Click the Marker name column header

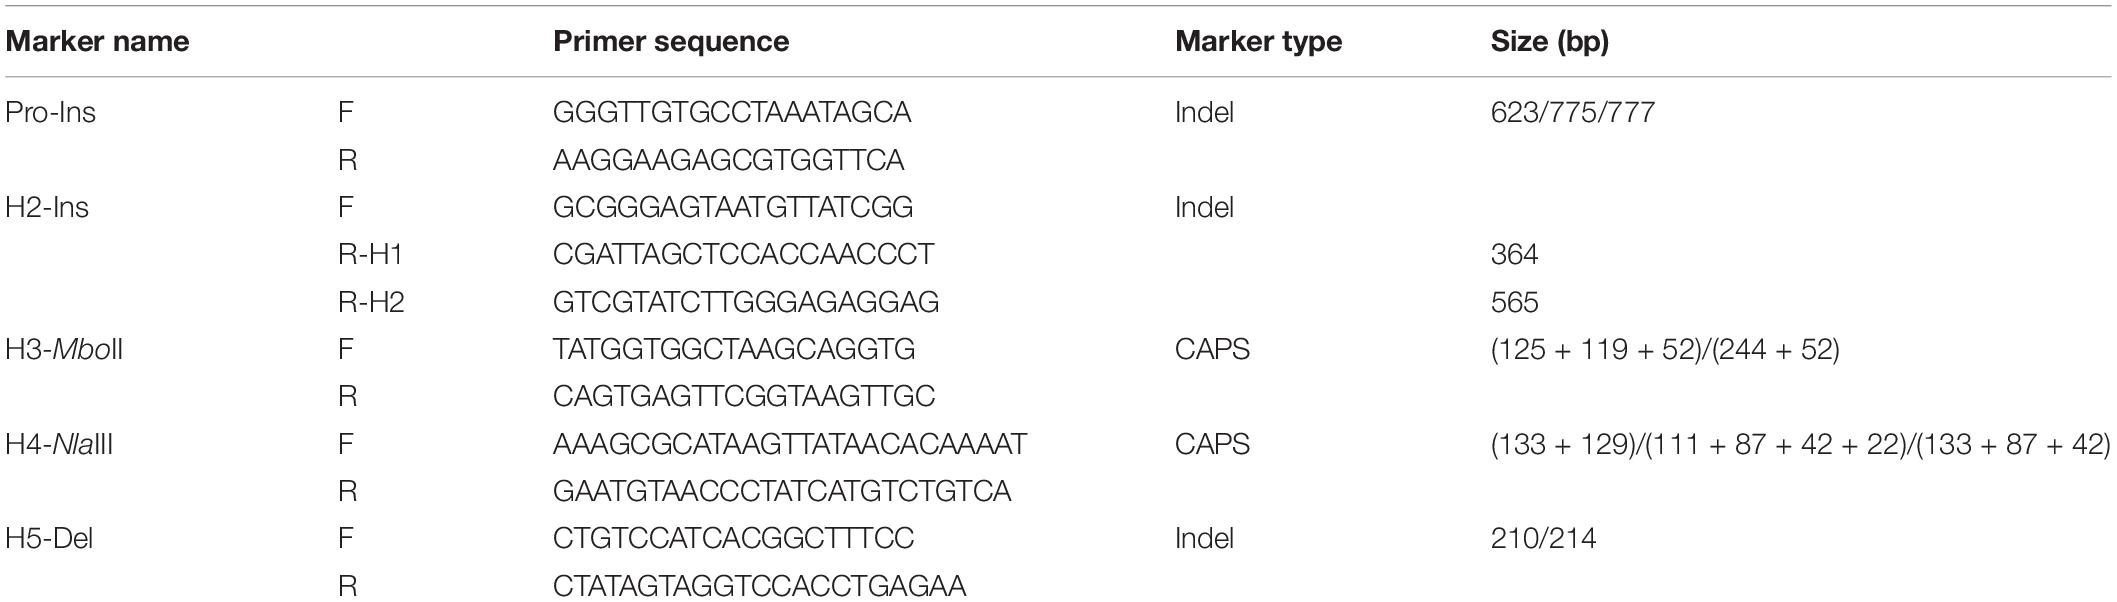97,42
